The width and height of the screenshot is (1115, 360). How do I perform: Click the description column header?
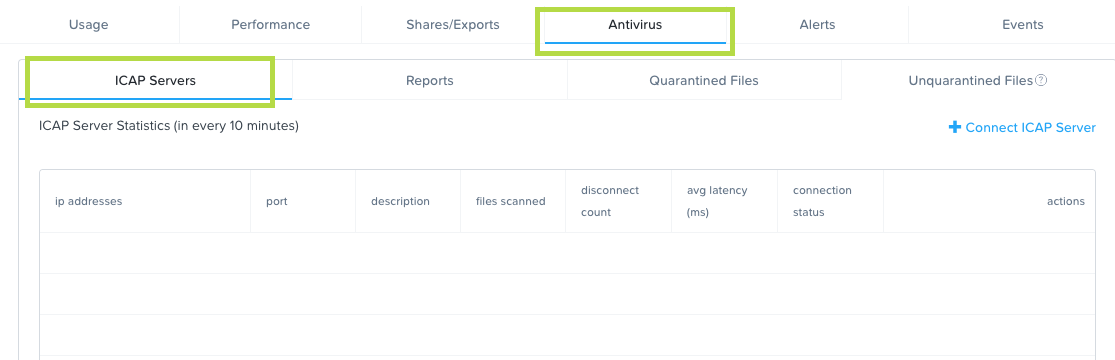400,201
